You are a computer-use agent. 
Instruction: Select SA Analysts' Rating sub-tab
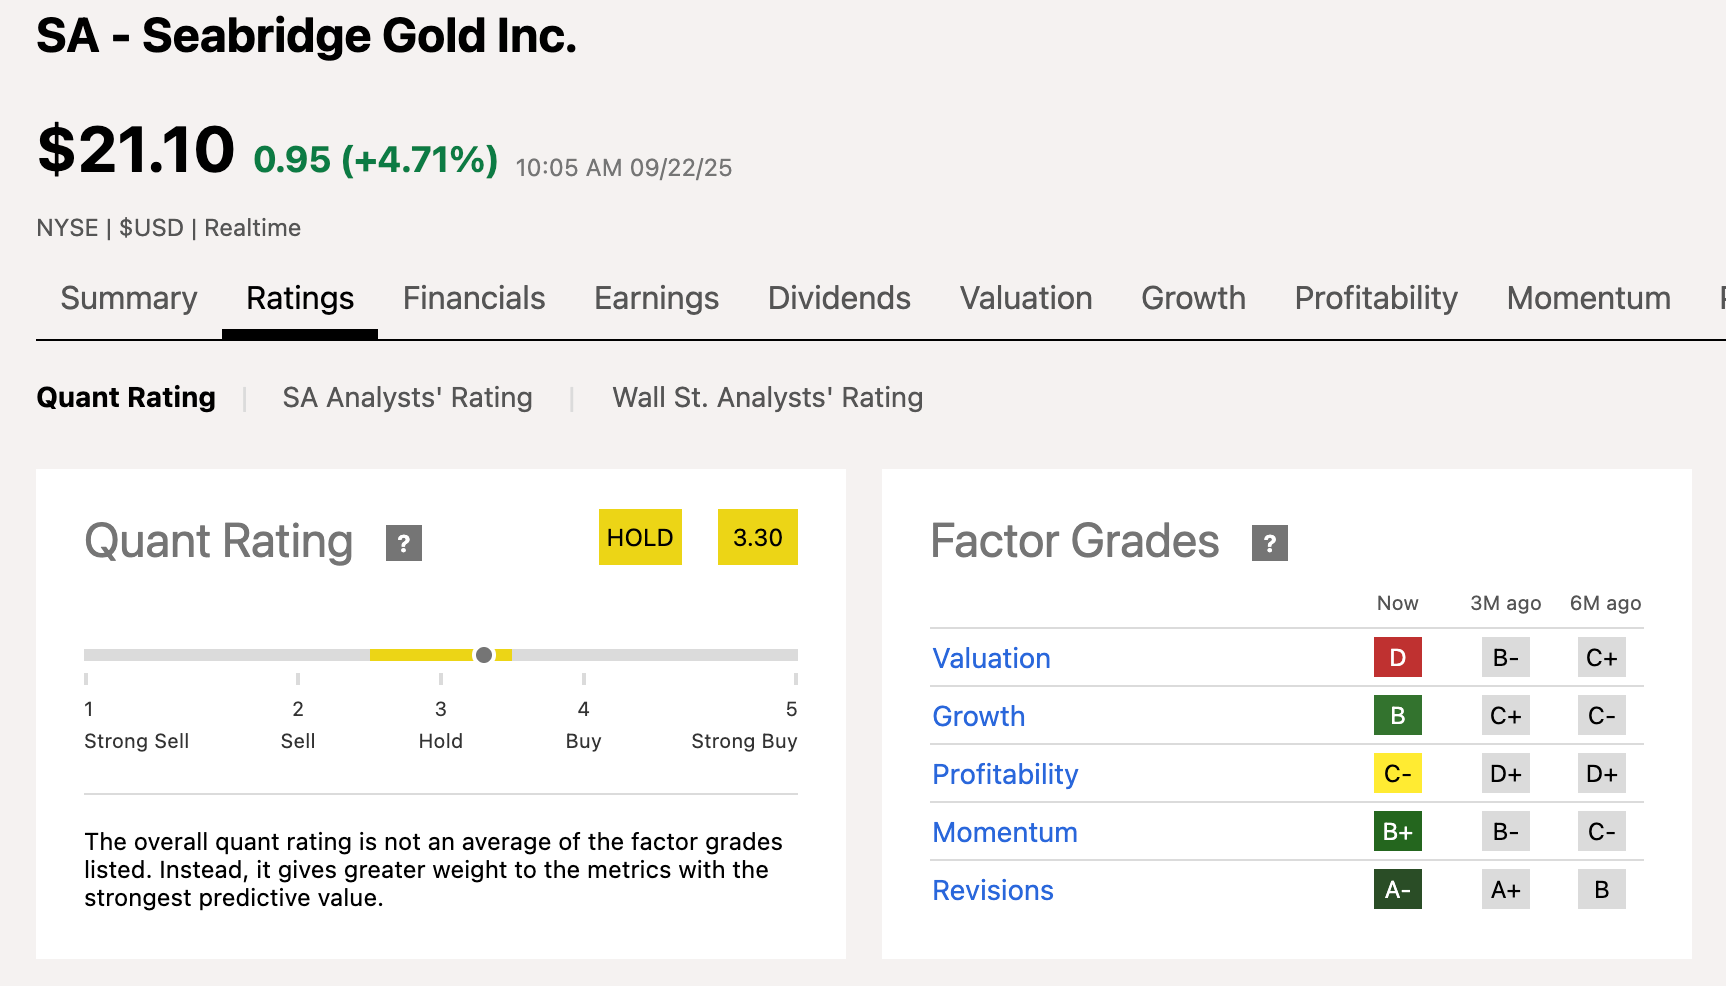point(407,398)
